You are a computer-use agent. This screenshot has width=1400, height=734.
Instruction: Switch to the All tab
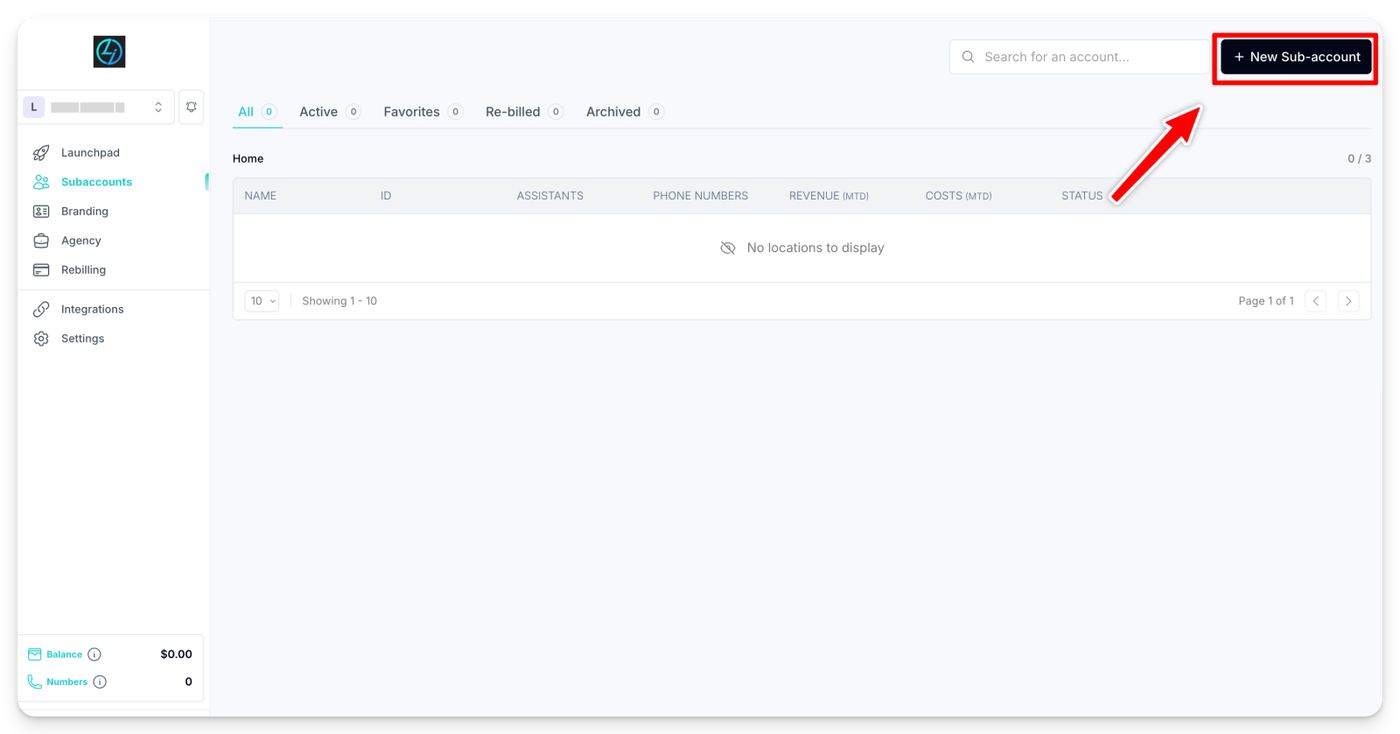[x=257, y=112]
